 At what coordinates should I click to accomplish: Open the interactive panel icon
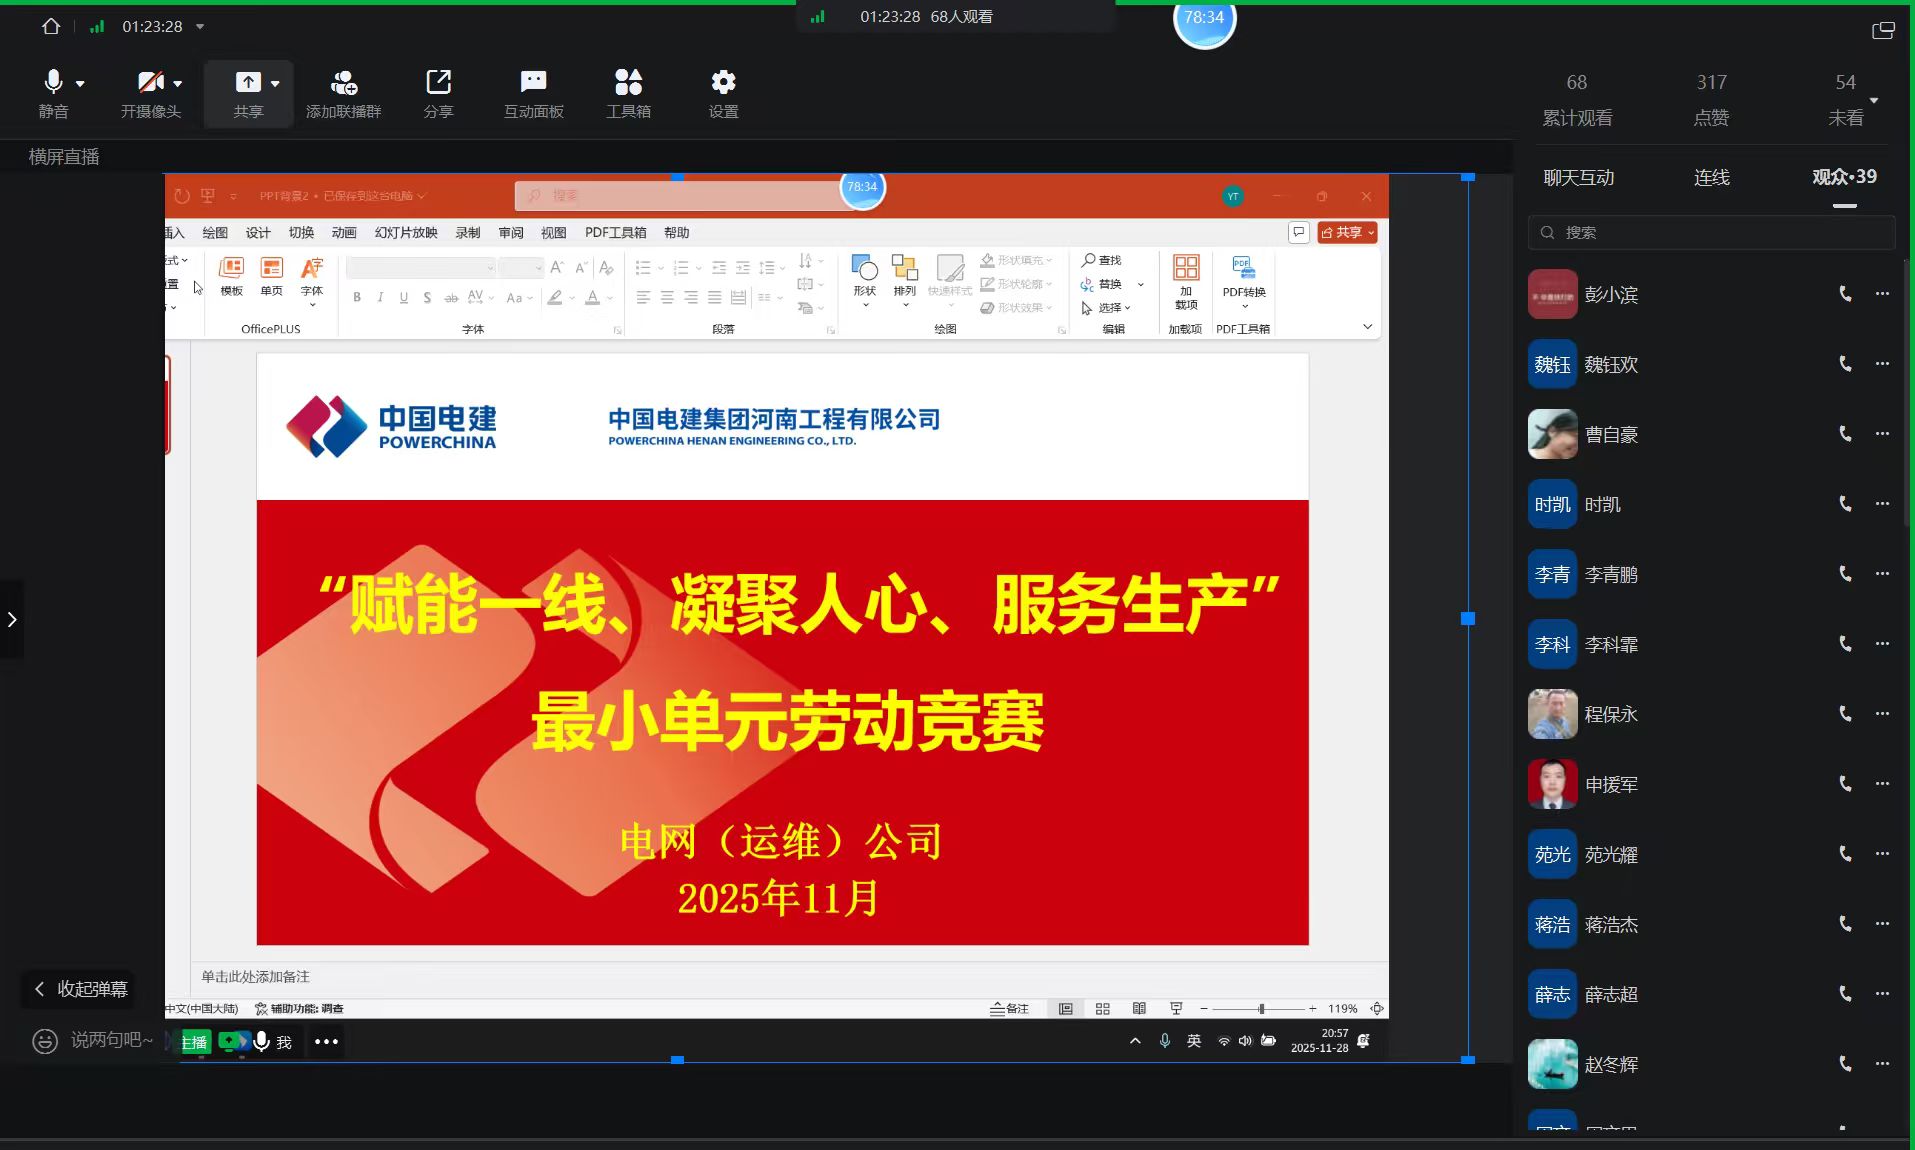533,82
